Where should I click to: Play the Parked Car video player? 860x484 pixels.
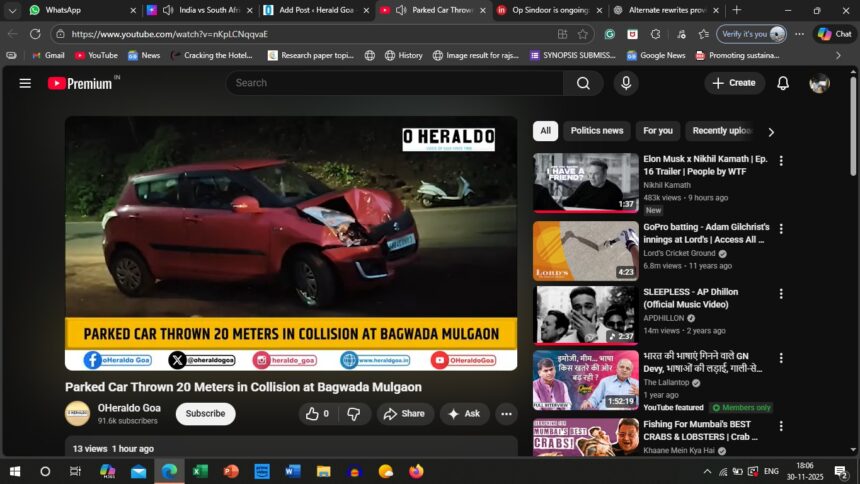pyautogui.click(x=291, y=243)
